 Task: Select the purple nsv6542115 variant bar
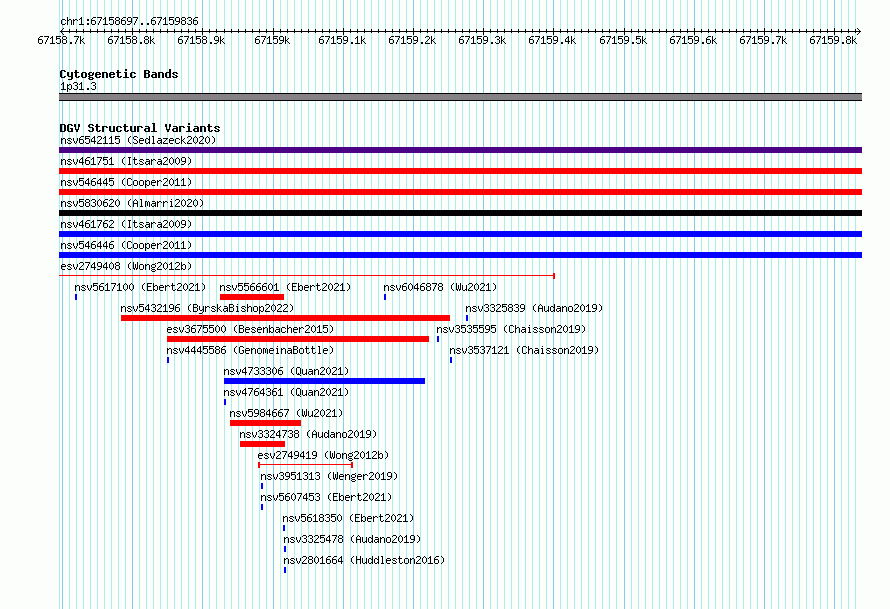coord(460,150)
